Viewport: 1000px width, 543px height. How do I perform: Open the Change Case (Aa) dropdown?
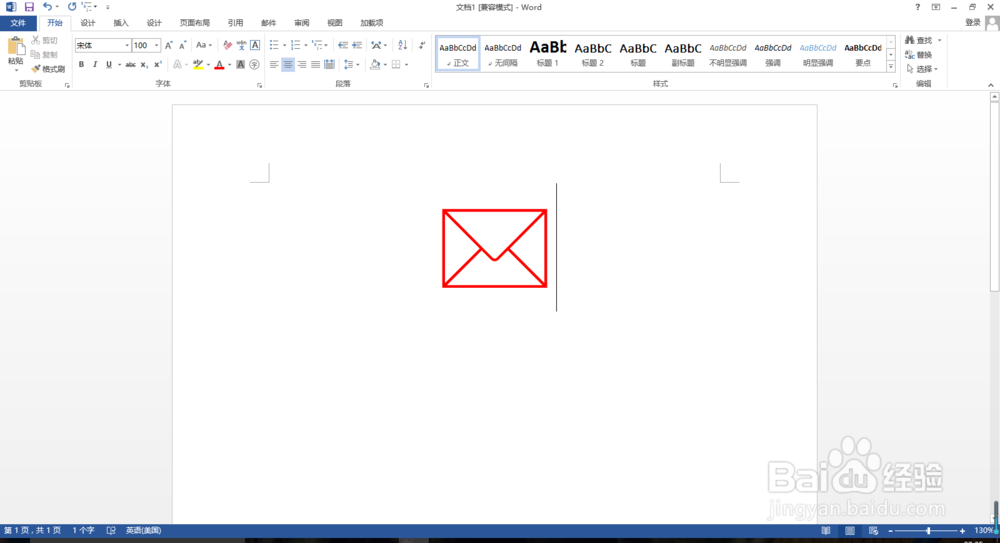point(203,45)
